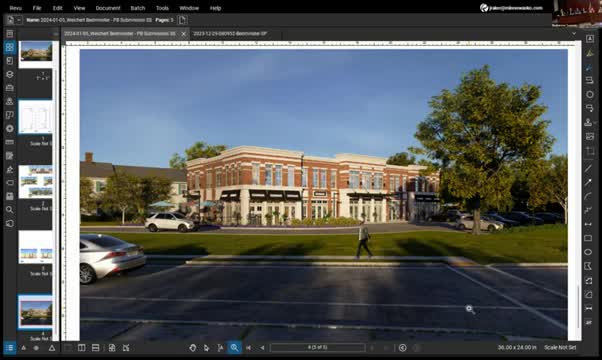Image resolution: width=602 pixels, height=360 pixels.
Task: Go to the first page
Action: [248, 348]
